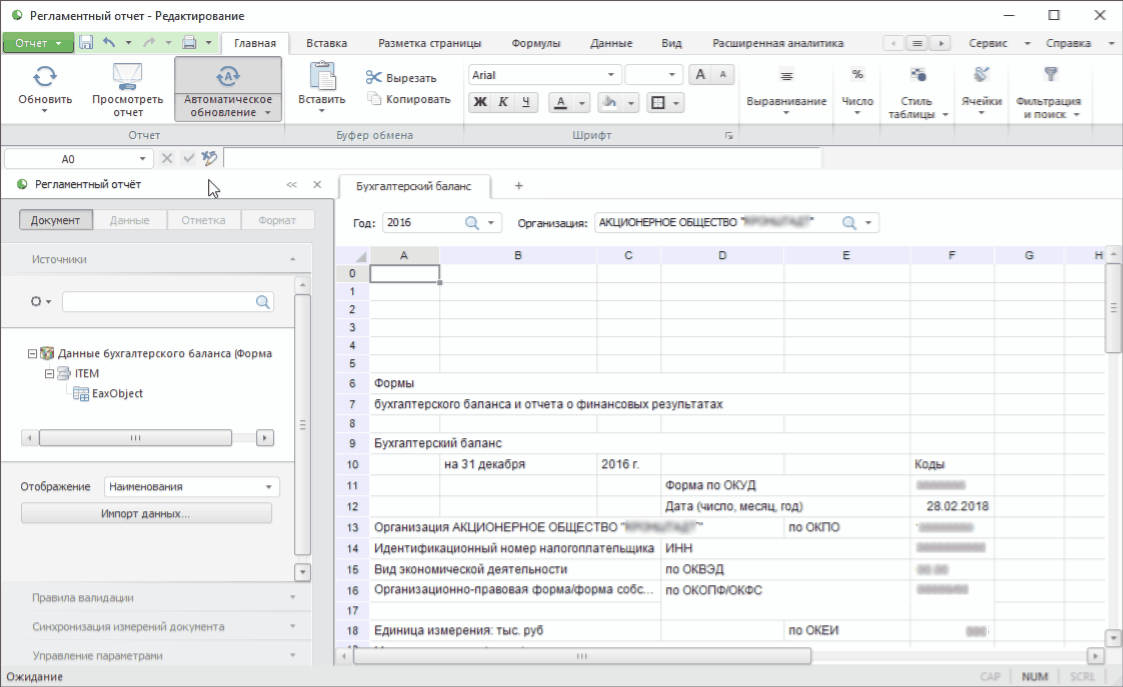Toggle underline Ч formatting
Screen dimensions: 1123x687
tap(526, 102)
